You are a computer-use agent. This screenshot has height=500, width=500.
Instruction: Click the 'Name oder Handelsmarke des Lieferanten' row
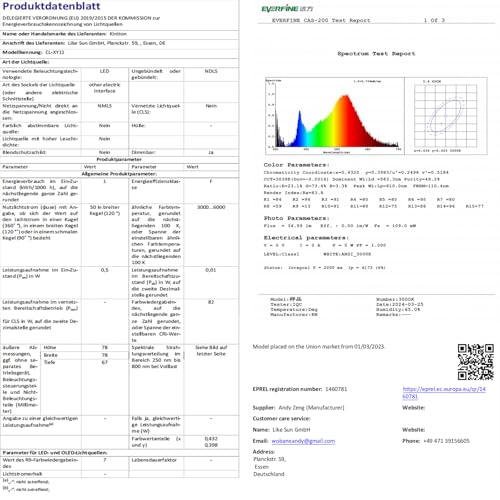tap(119, 34)
